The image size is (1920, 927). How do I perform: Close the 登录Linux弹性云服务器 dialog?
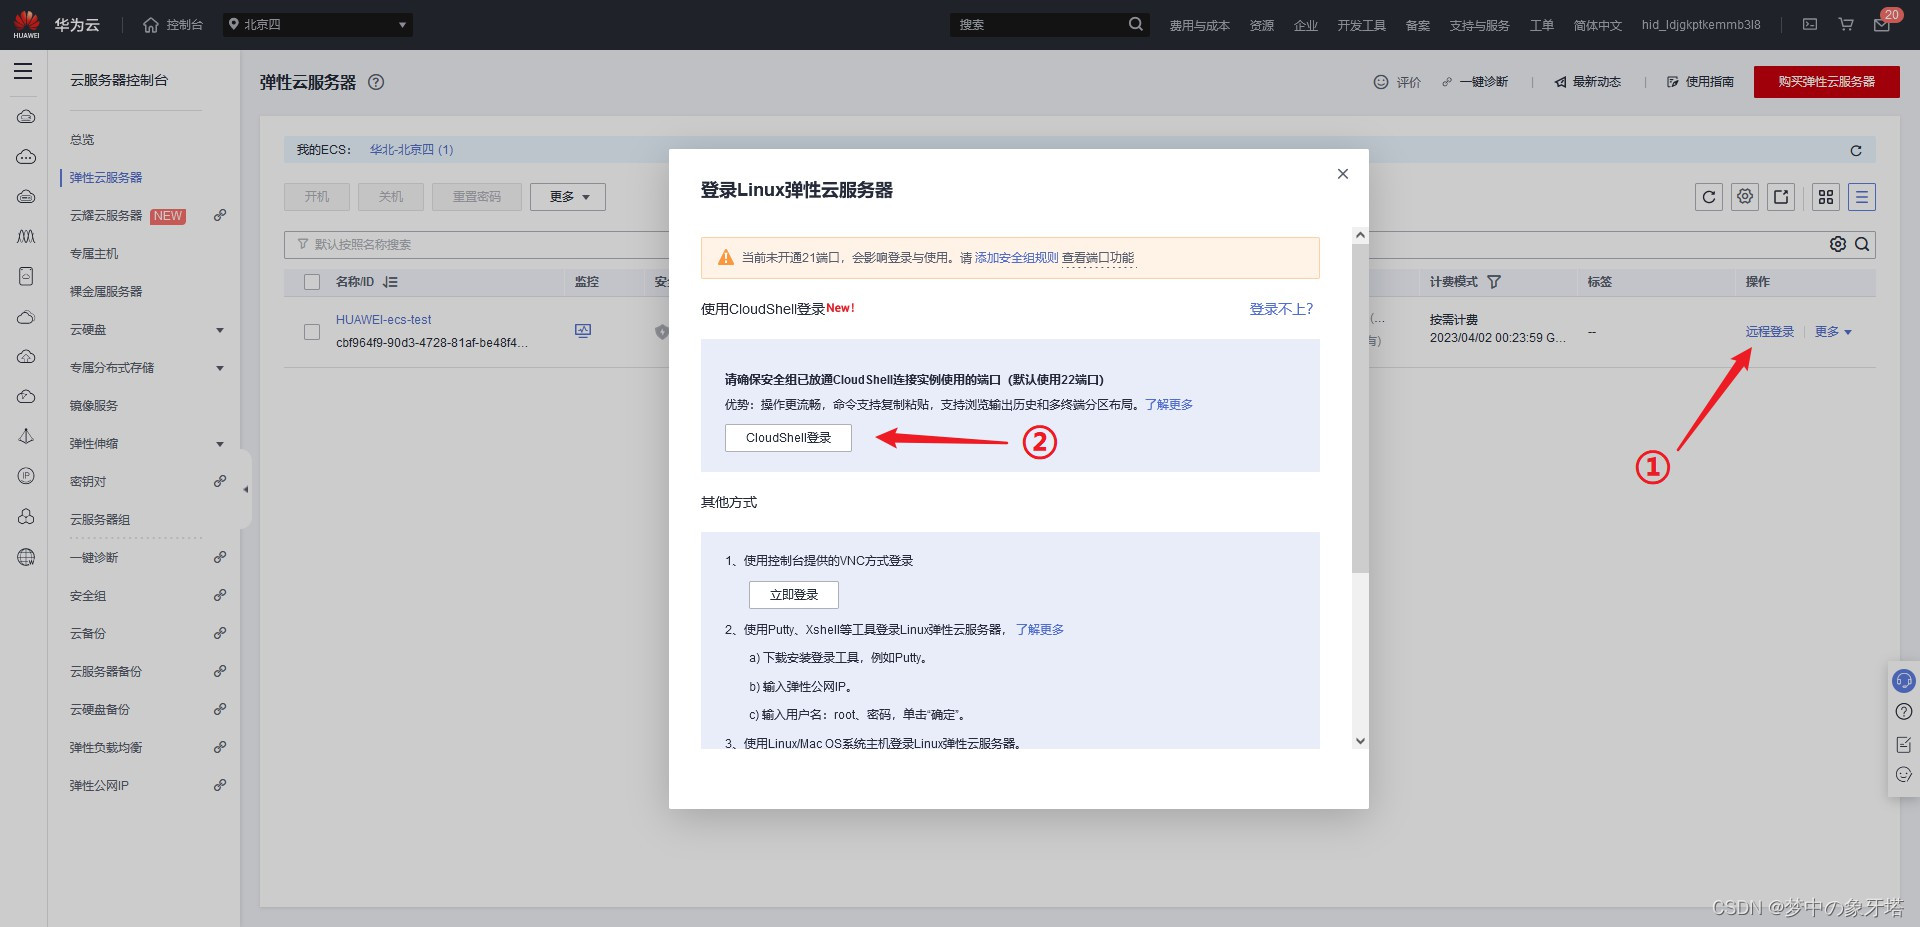click(x=1343, y=174)
